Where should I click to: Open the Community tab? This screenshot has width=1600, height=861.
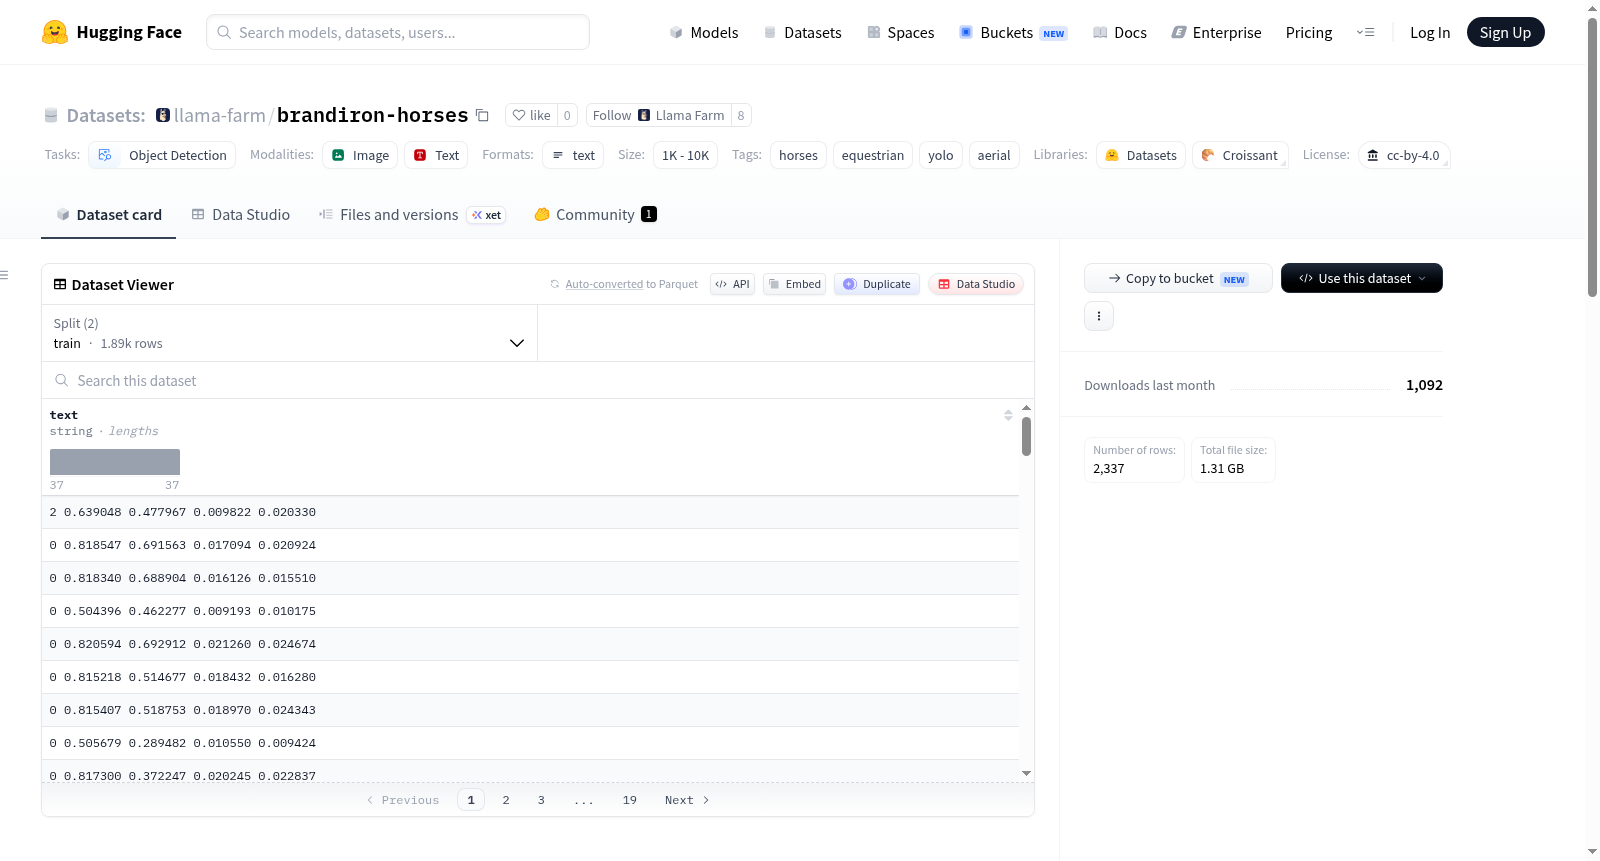coord(595,214)
